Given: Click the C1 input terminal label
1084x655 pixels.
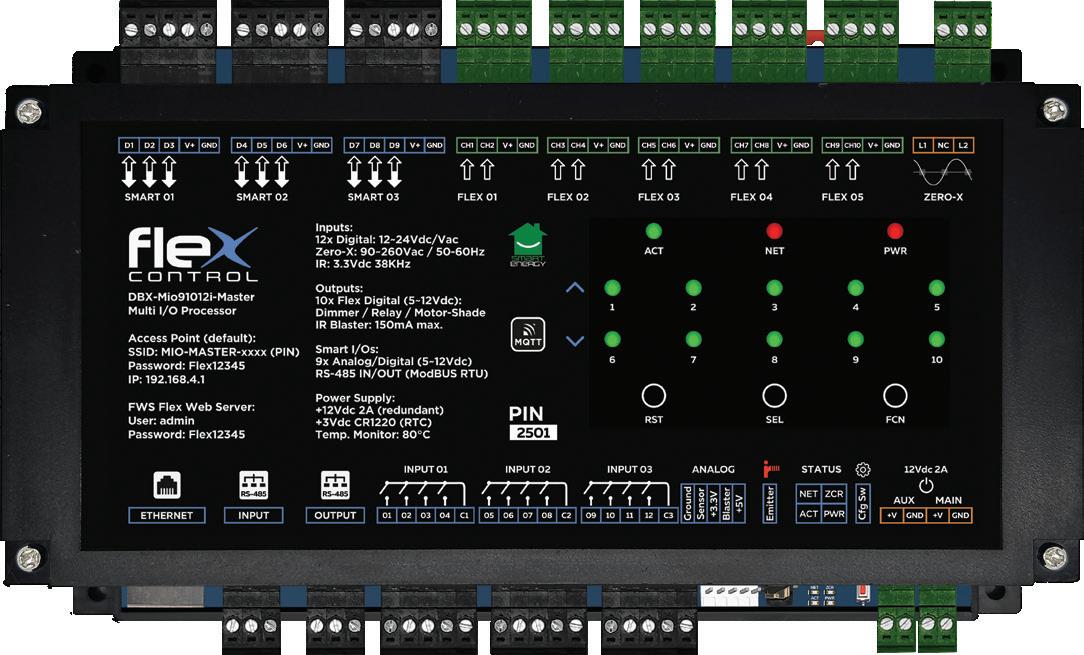Looking at the screenshot, I should (464, 515).
